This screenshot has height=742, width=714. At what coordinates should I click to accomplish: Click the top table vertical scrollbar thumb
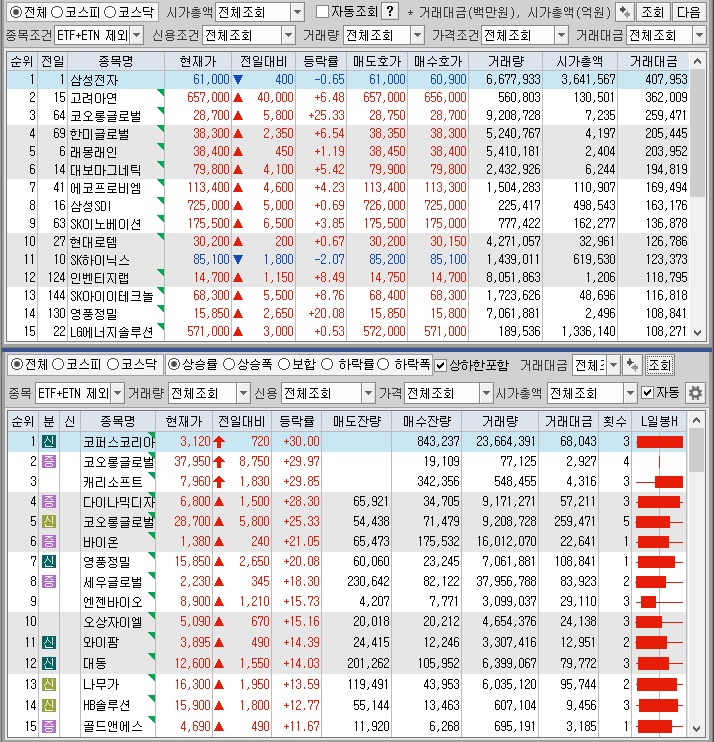coord(697,133)
